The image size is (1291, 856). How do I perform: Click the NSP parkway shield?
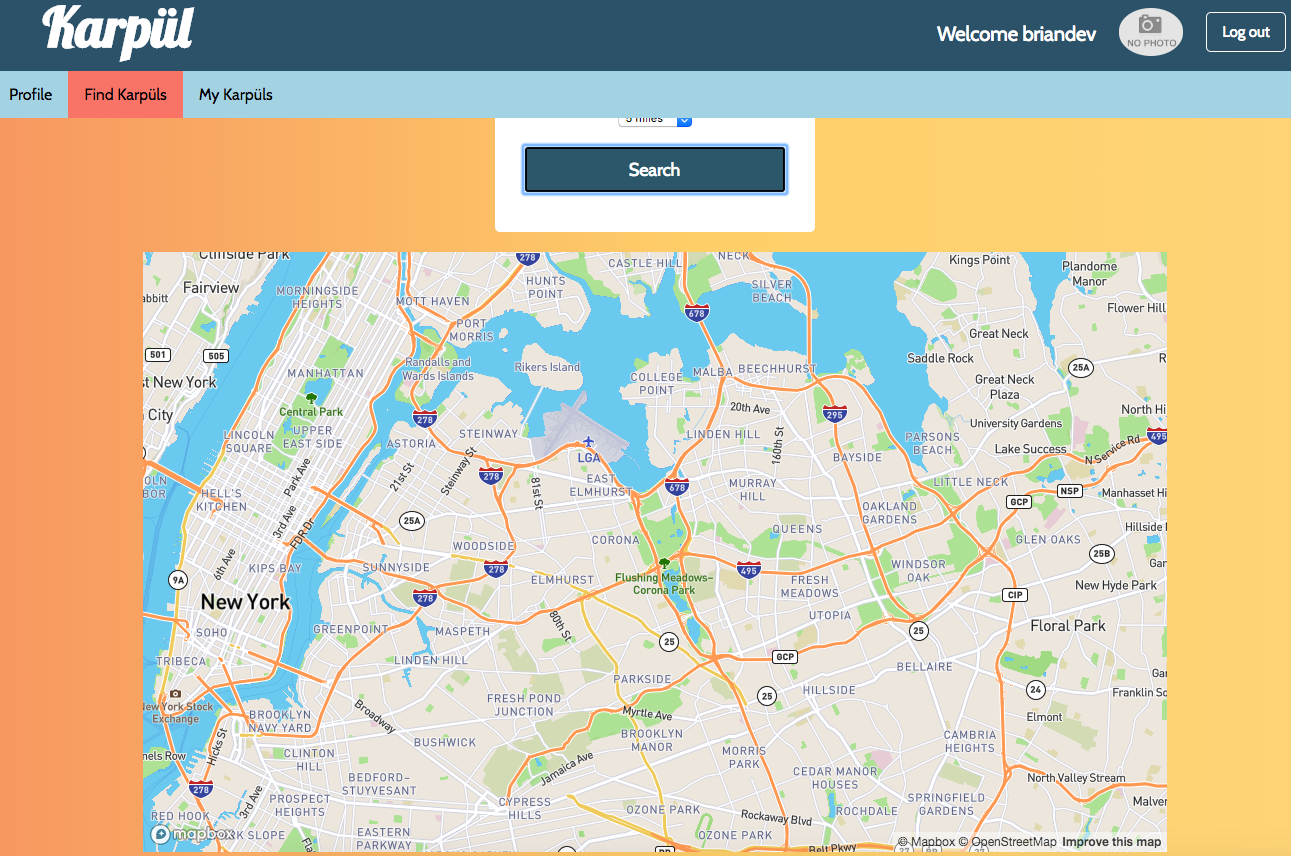tap(1070, 491)
